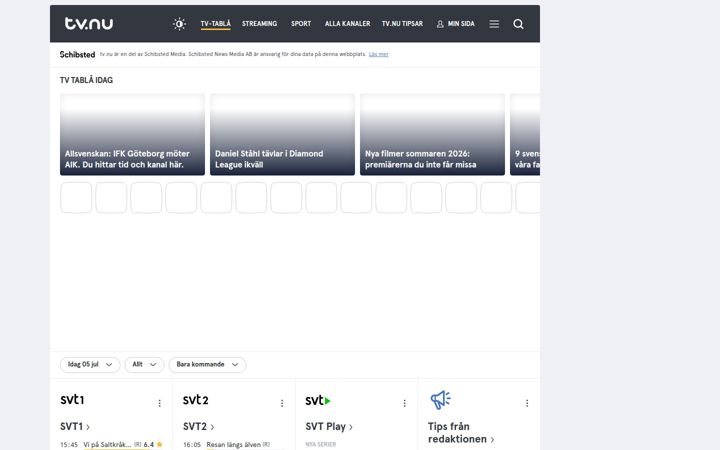The image size is (720, 450).
Task: Open the Bara kommande filter dropdown
Action: coord(207,365)
